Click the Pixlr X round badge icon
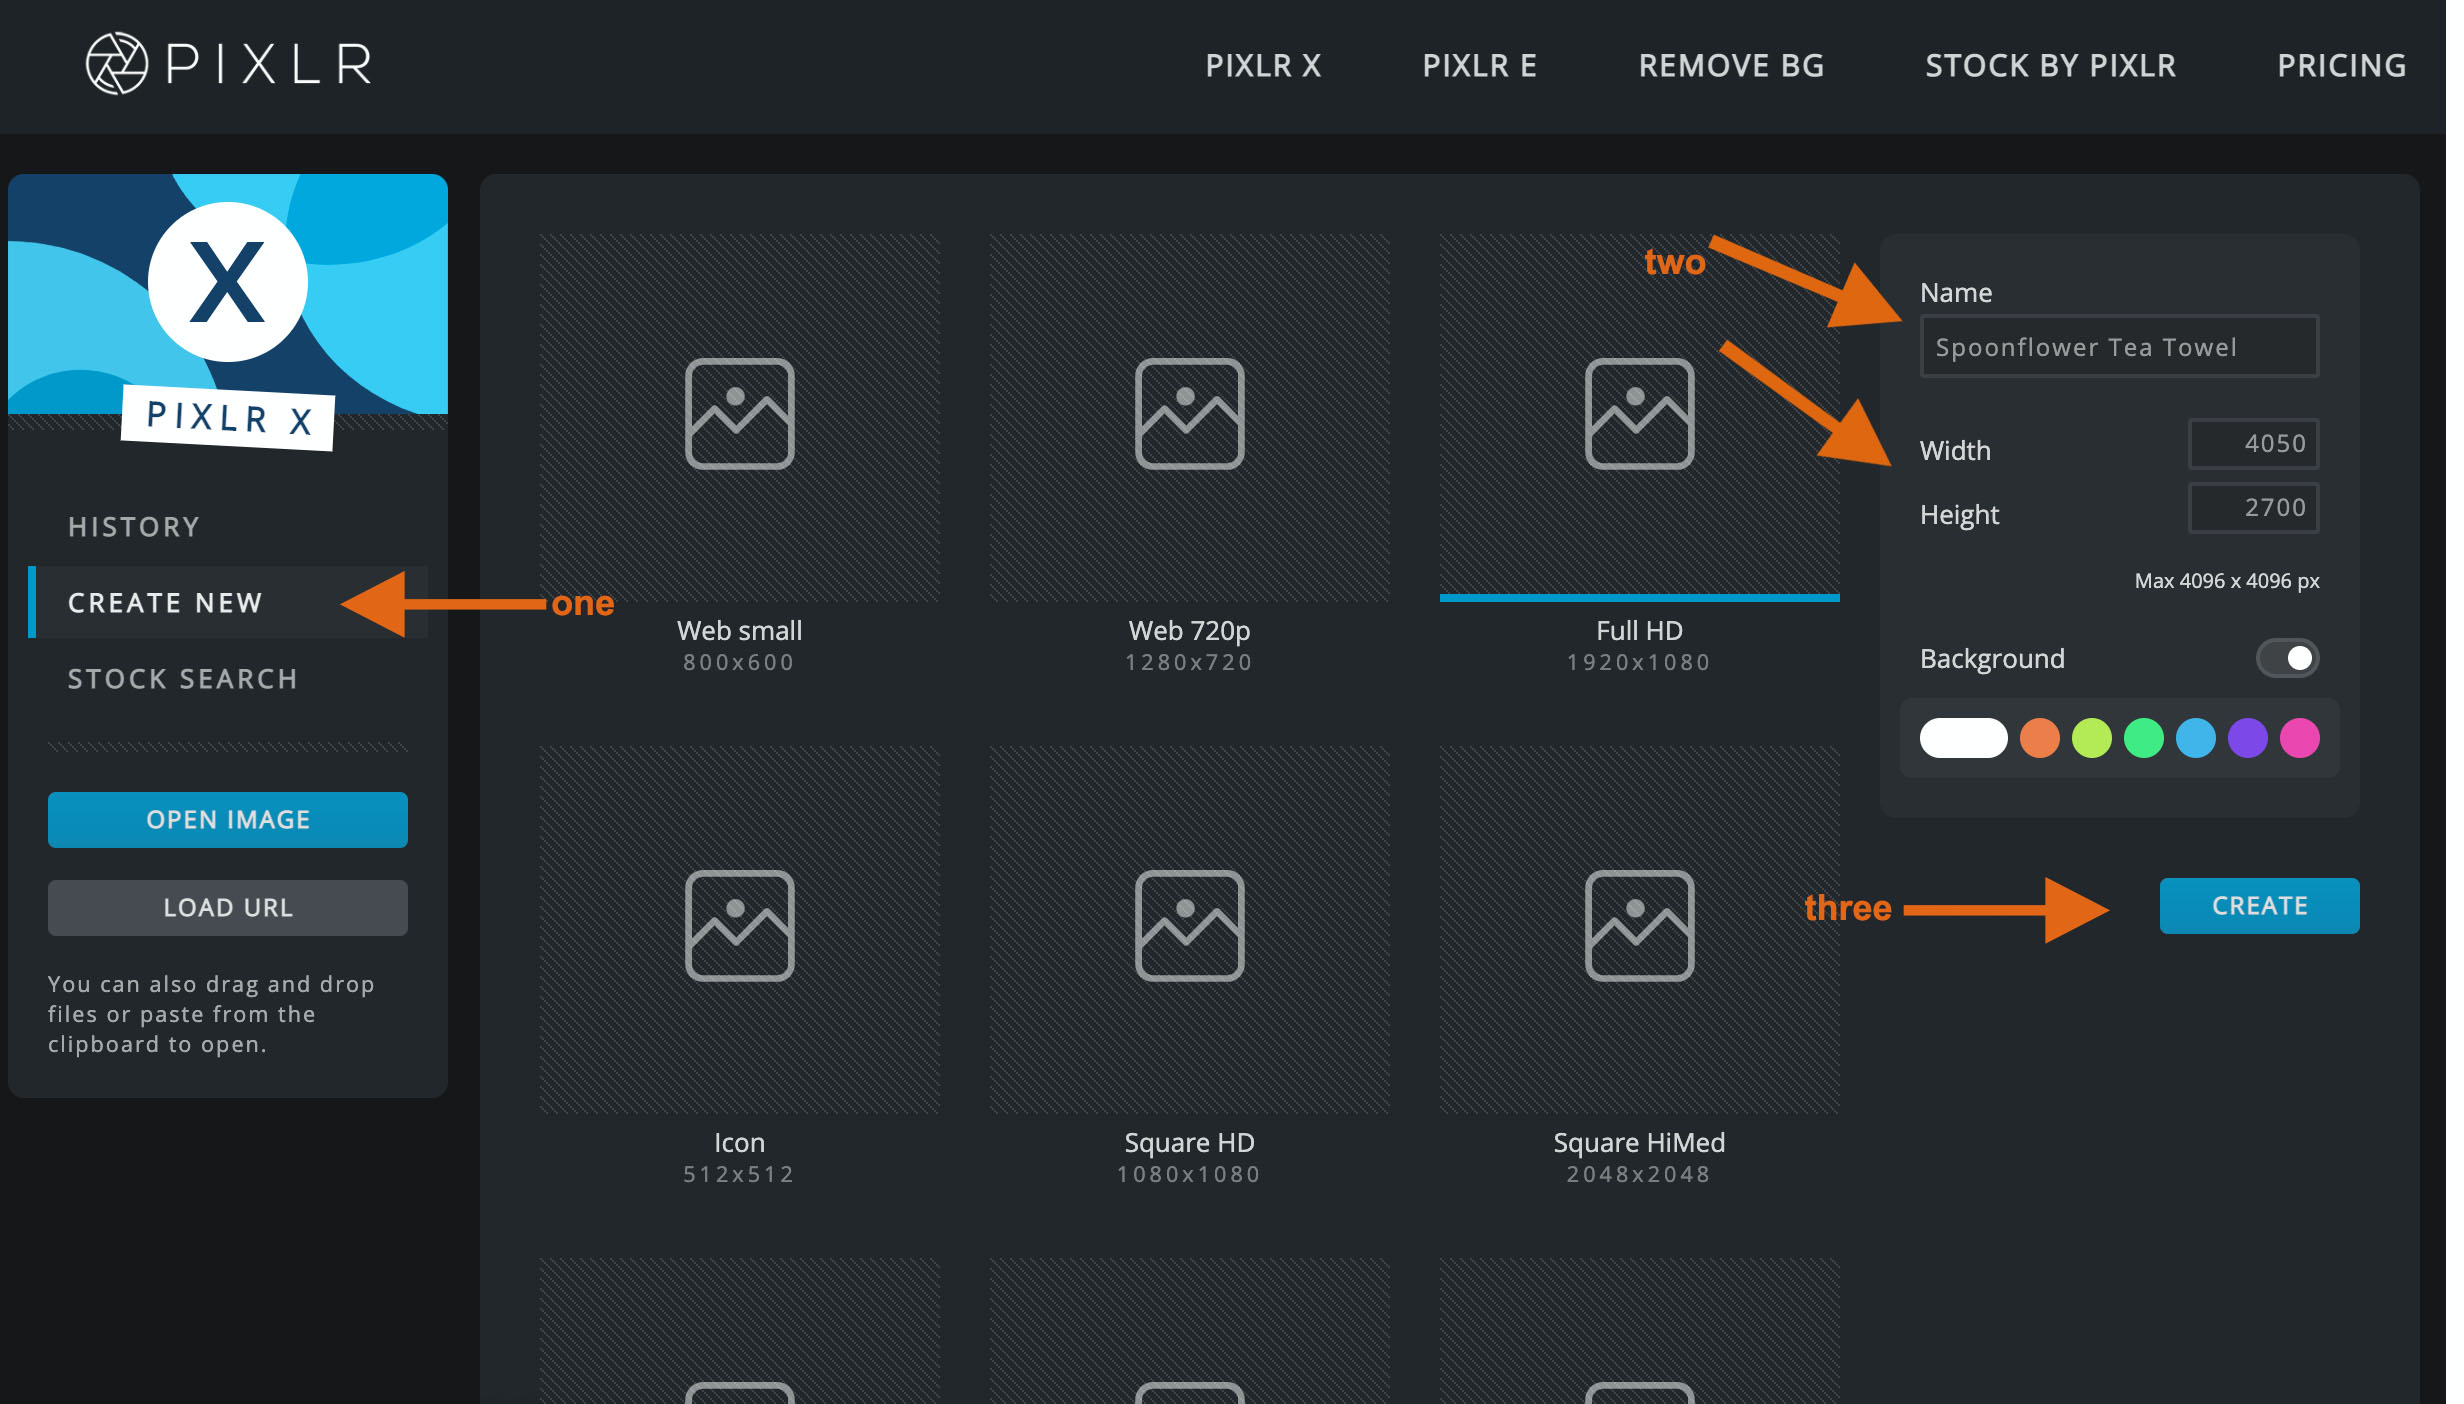Viewport: 2464px width, 1404px height. 228,282
